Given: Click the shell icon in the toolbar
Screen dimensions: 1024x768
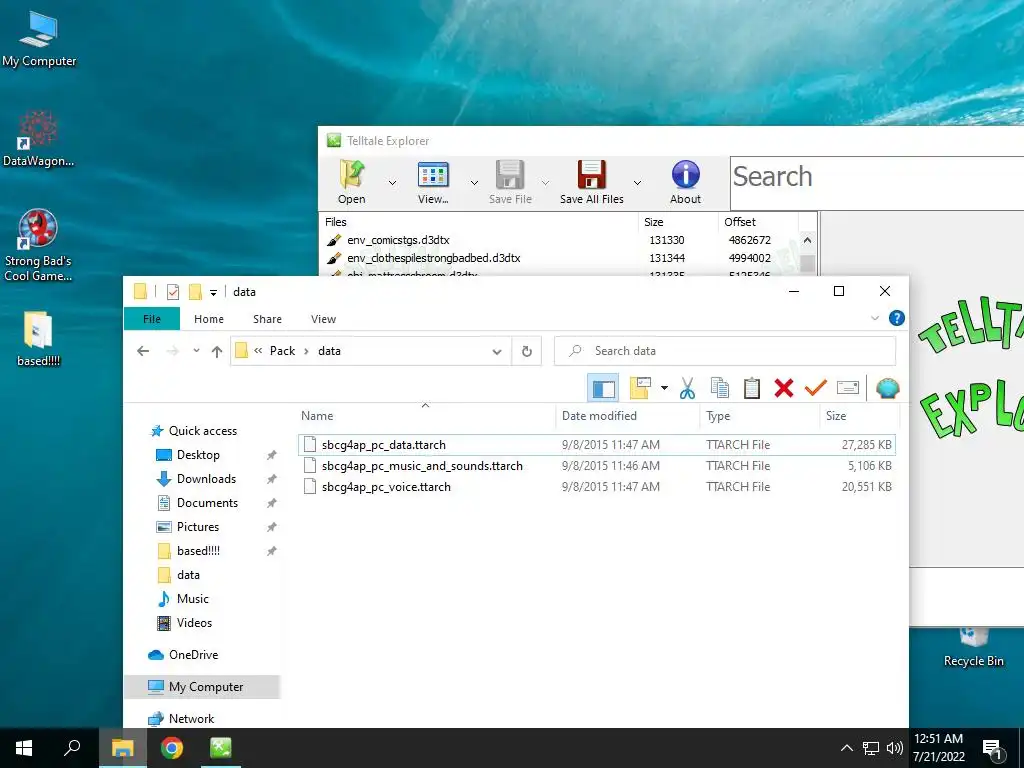Looking at the screenshot, I should (888, 389).
